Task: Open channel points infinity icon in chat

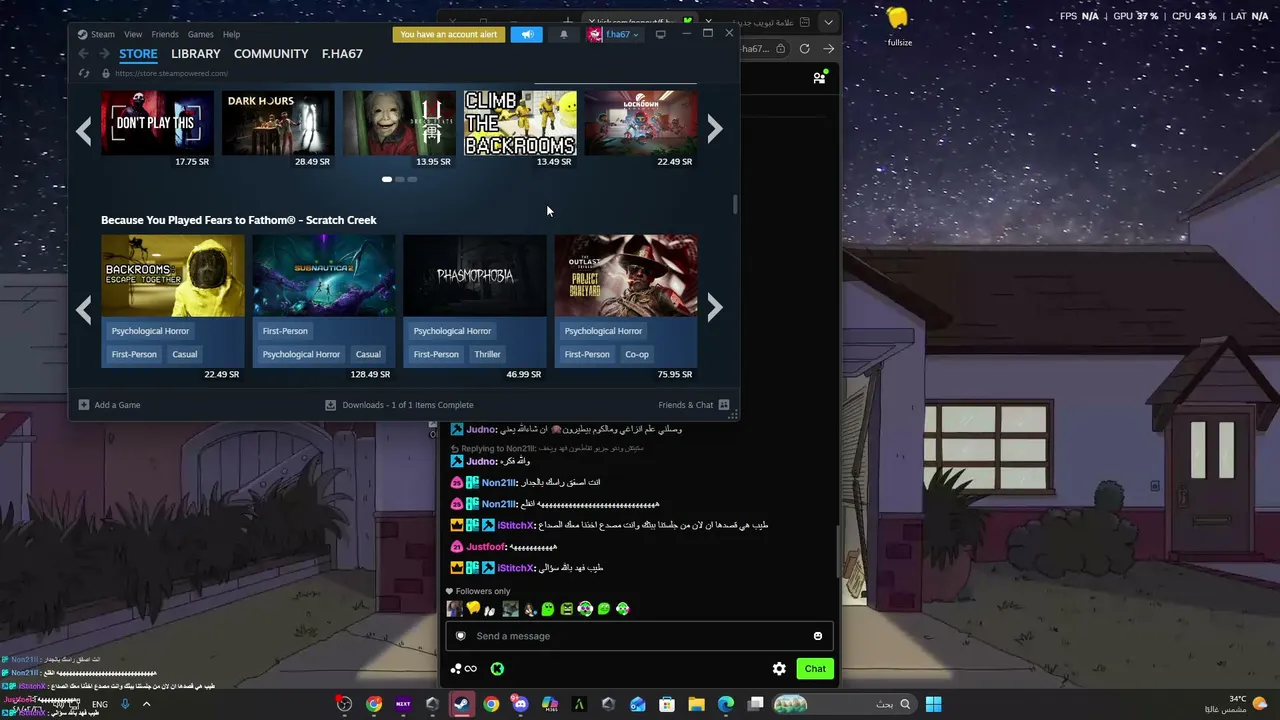Action: (463, 669)
